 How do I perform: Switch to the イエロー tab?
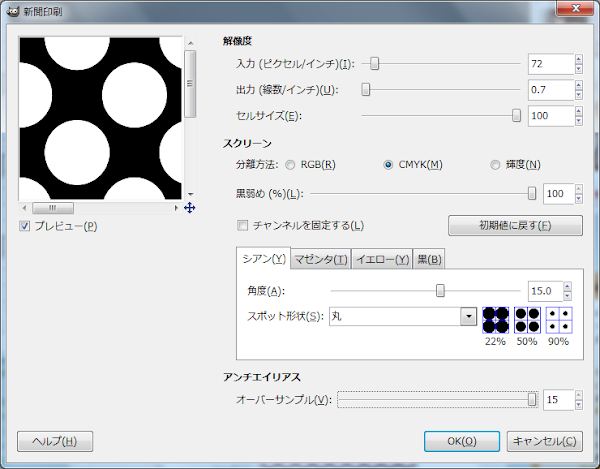[382, 260]
